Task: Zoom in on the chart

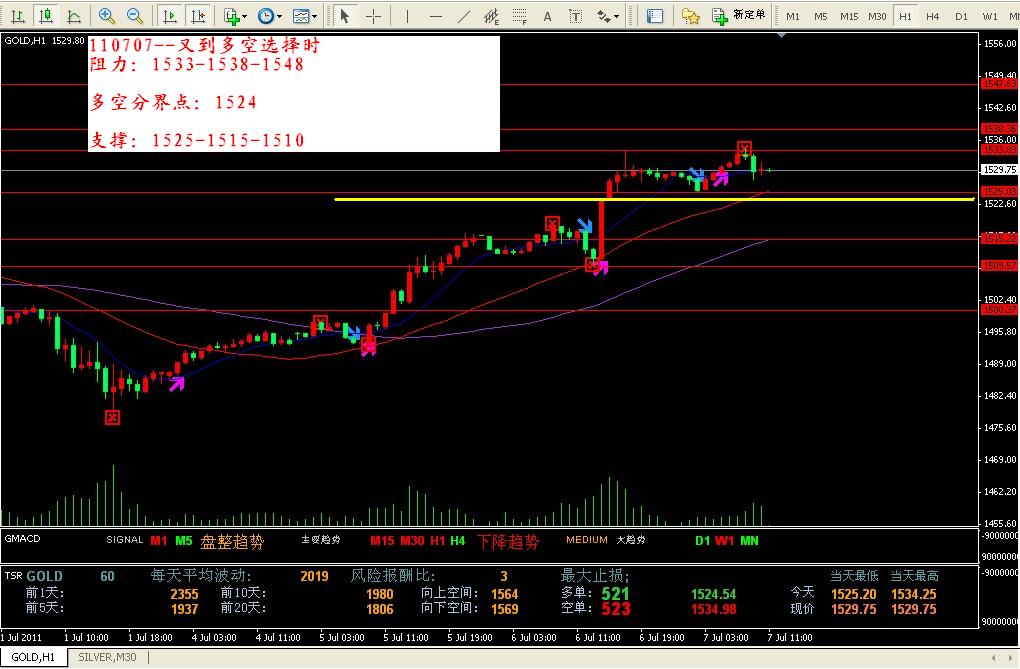Action: pyautogui.click(x=107, y=16)
